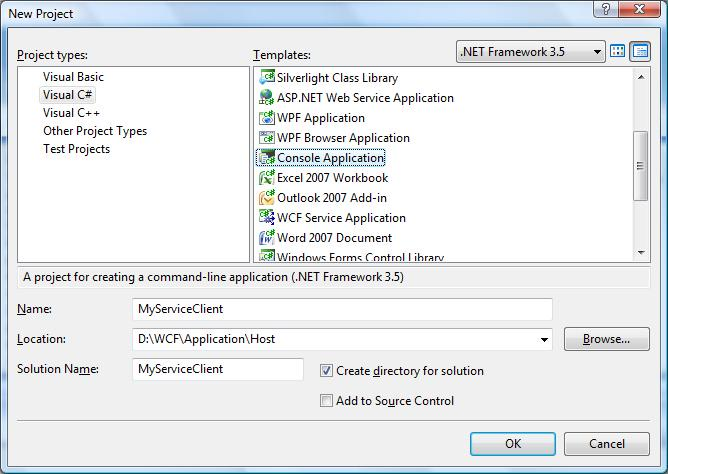Click the Location field with D:\WCF\Application\Host

[342, 339]
